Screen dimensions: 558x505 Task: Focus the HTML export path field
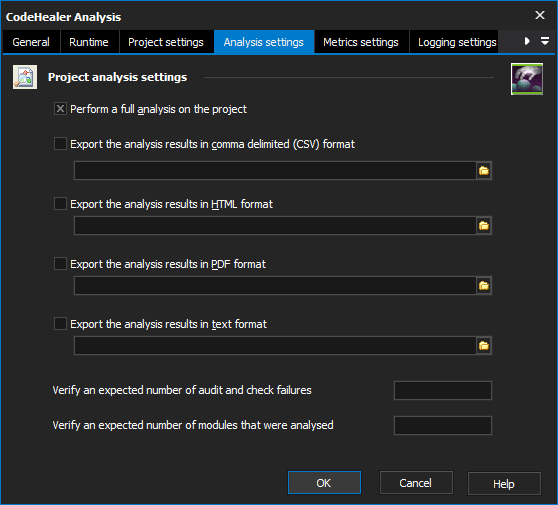pyautogui.click(x=275, y=225)
